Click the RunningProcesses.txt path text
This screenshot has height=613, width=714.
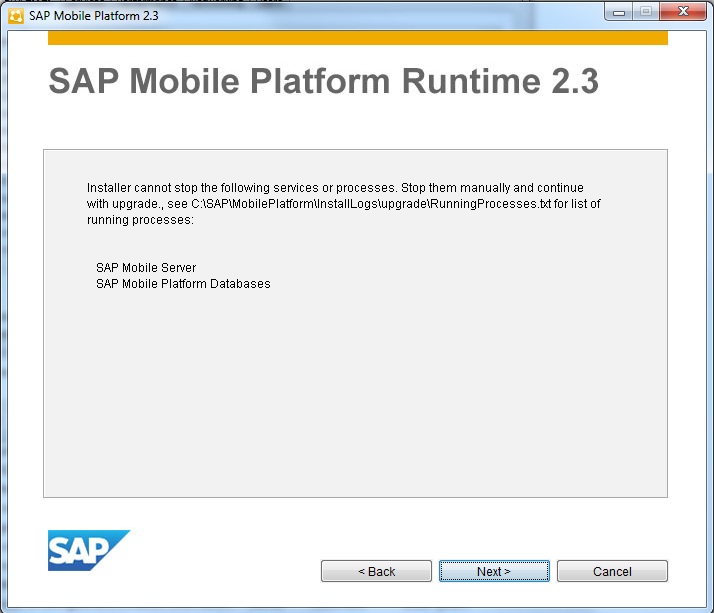click(371, 204)
